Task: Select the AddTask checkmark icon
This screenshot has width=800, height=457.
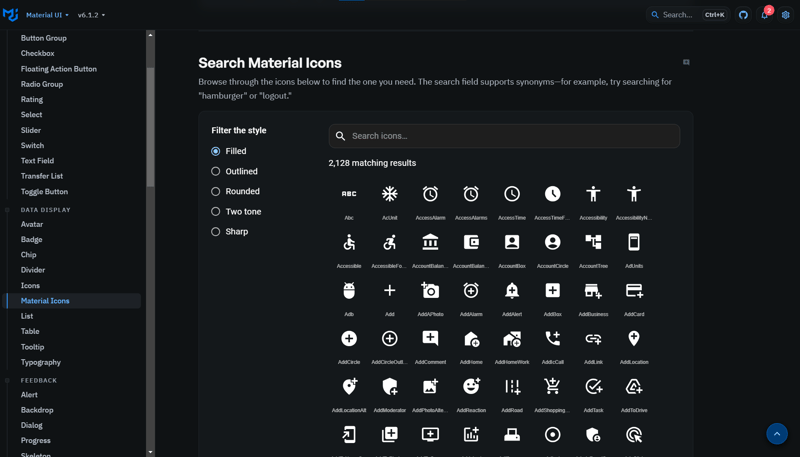Action: 593,387
